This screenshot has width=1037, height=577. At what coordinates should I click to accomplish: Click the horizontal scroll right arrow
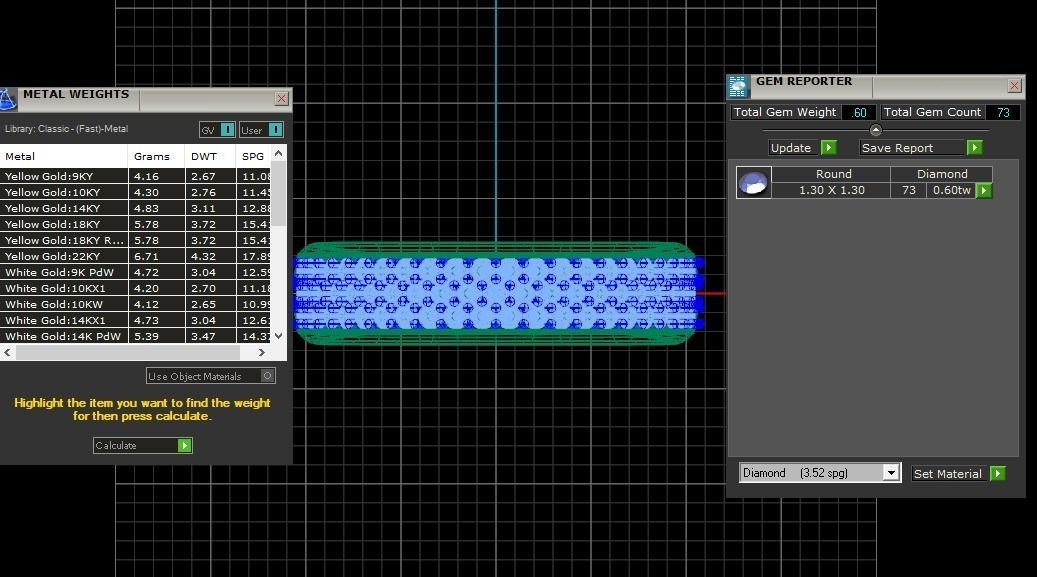(262, 353)
